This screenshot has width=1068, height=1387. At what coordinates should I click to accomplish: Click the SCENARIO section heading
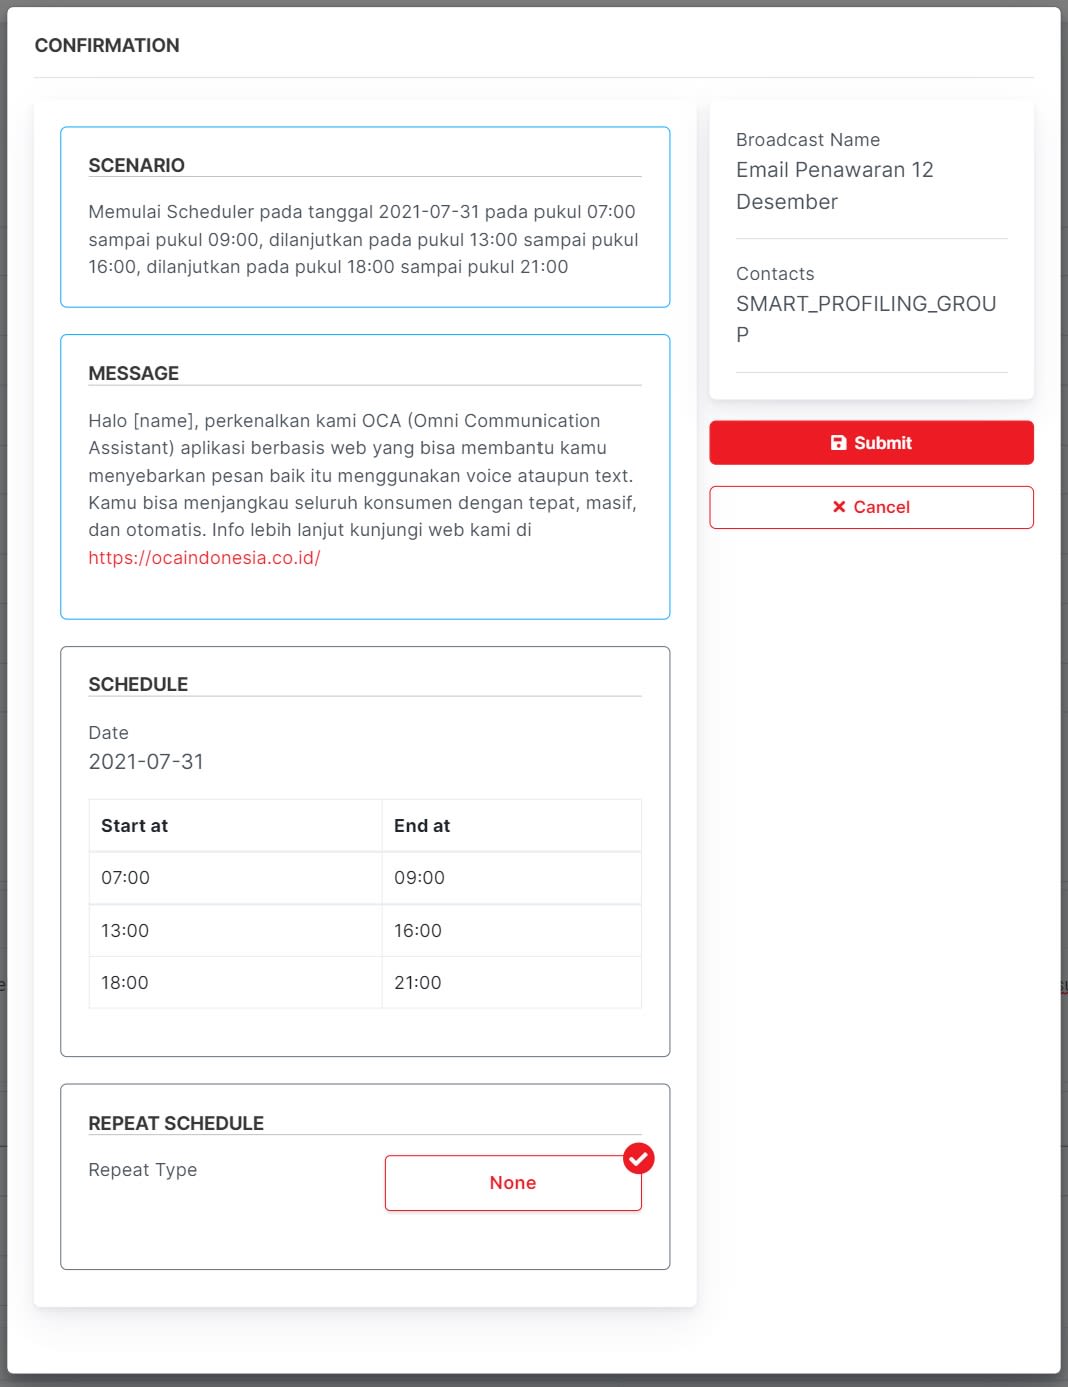click(136, 165)
